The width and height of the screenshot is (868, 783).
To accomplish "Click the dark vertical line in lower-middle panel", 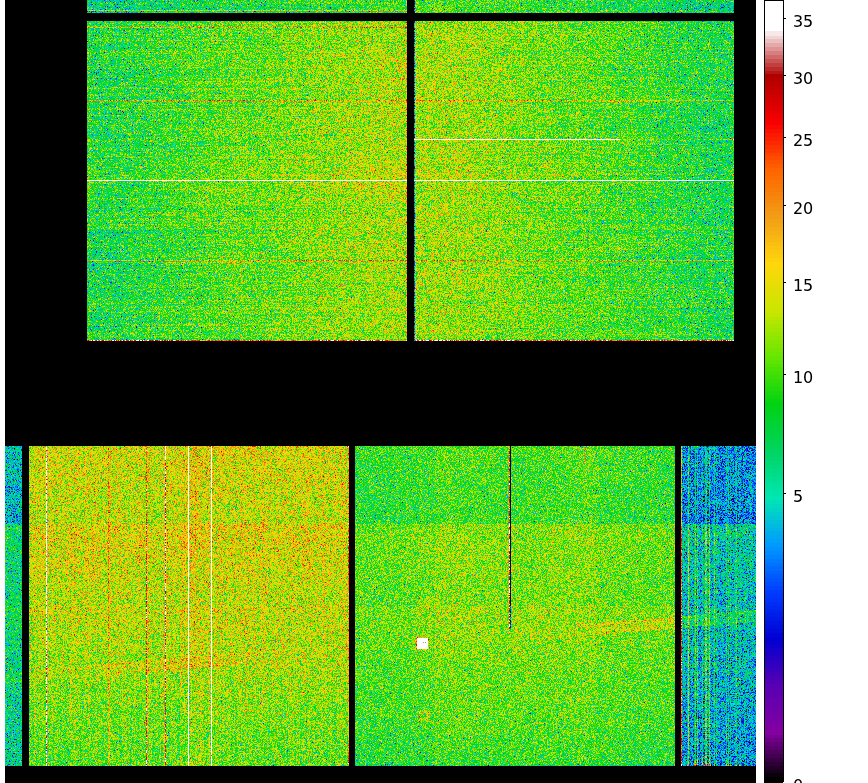I will (x=510, y=540).
